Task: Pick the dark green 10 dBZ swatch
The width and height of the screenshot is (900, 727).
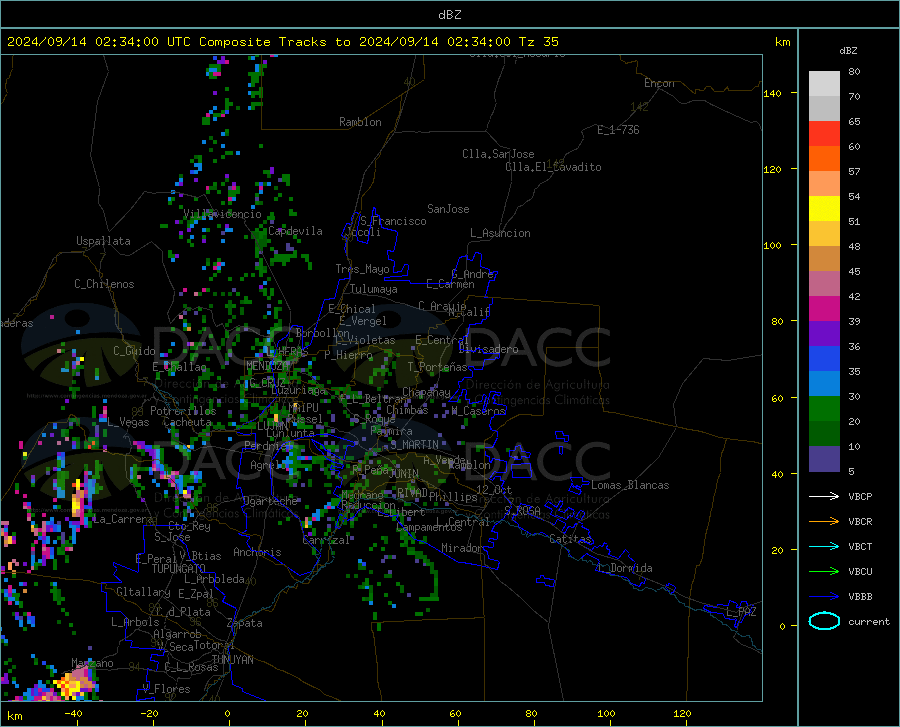Action: 824,434
